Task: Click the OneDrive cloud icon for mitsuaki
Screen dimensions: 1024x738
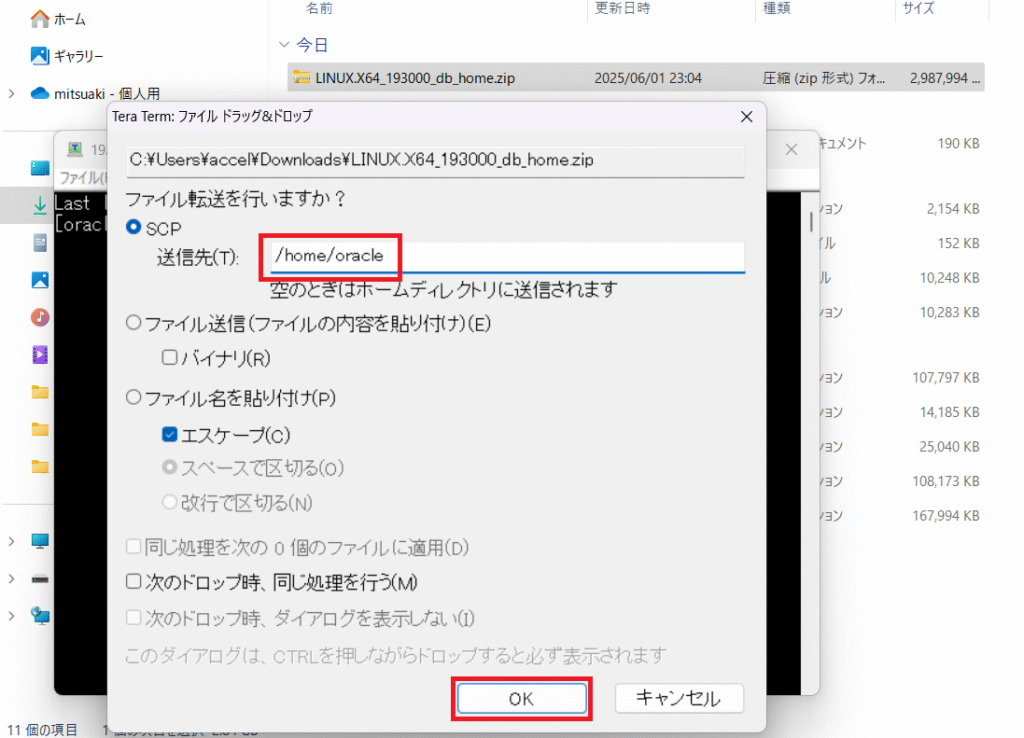Action: pyautogui.click(x=40, y=93)
